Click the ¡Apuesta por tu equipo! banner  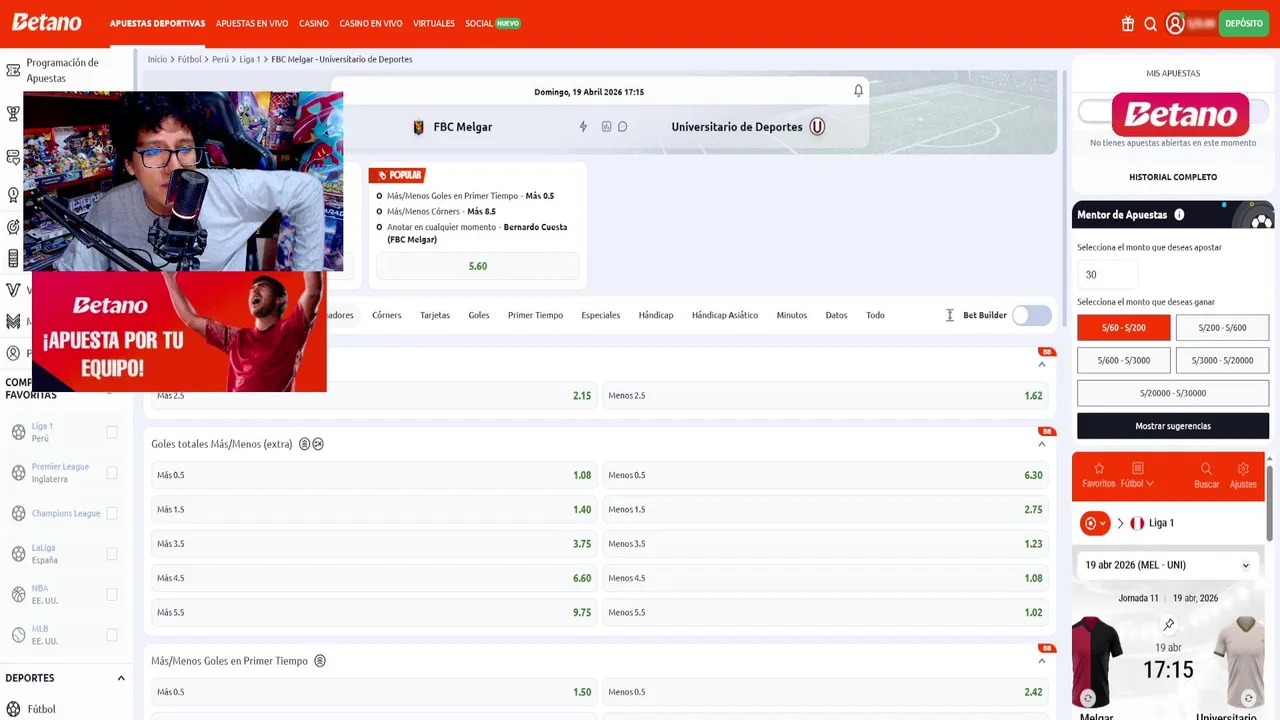pyautogui.click(x=179, y=331)
